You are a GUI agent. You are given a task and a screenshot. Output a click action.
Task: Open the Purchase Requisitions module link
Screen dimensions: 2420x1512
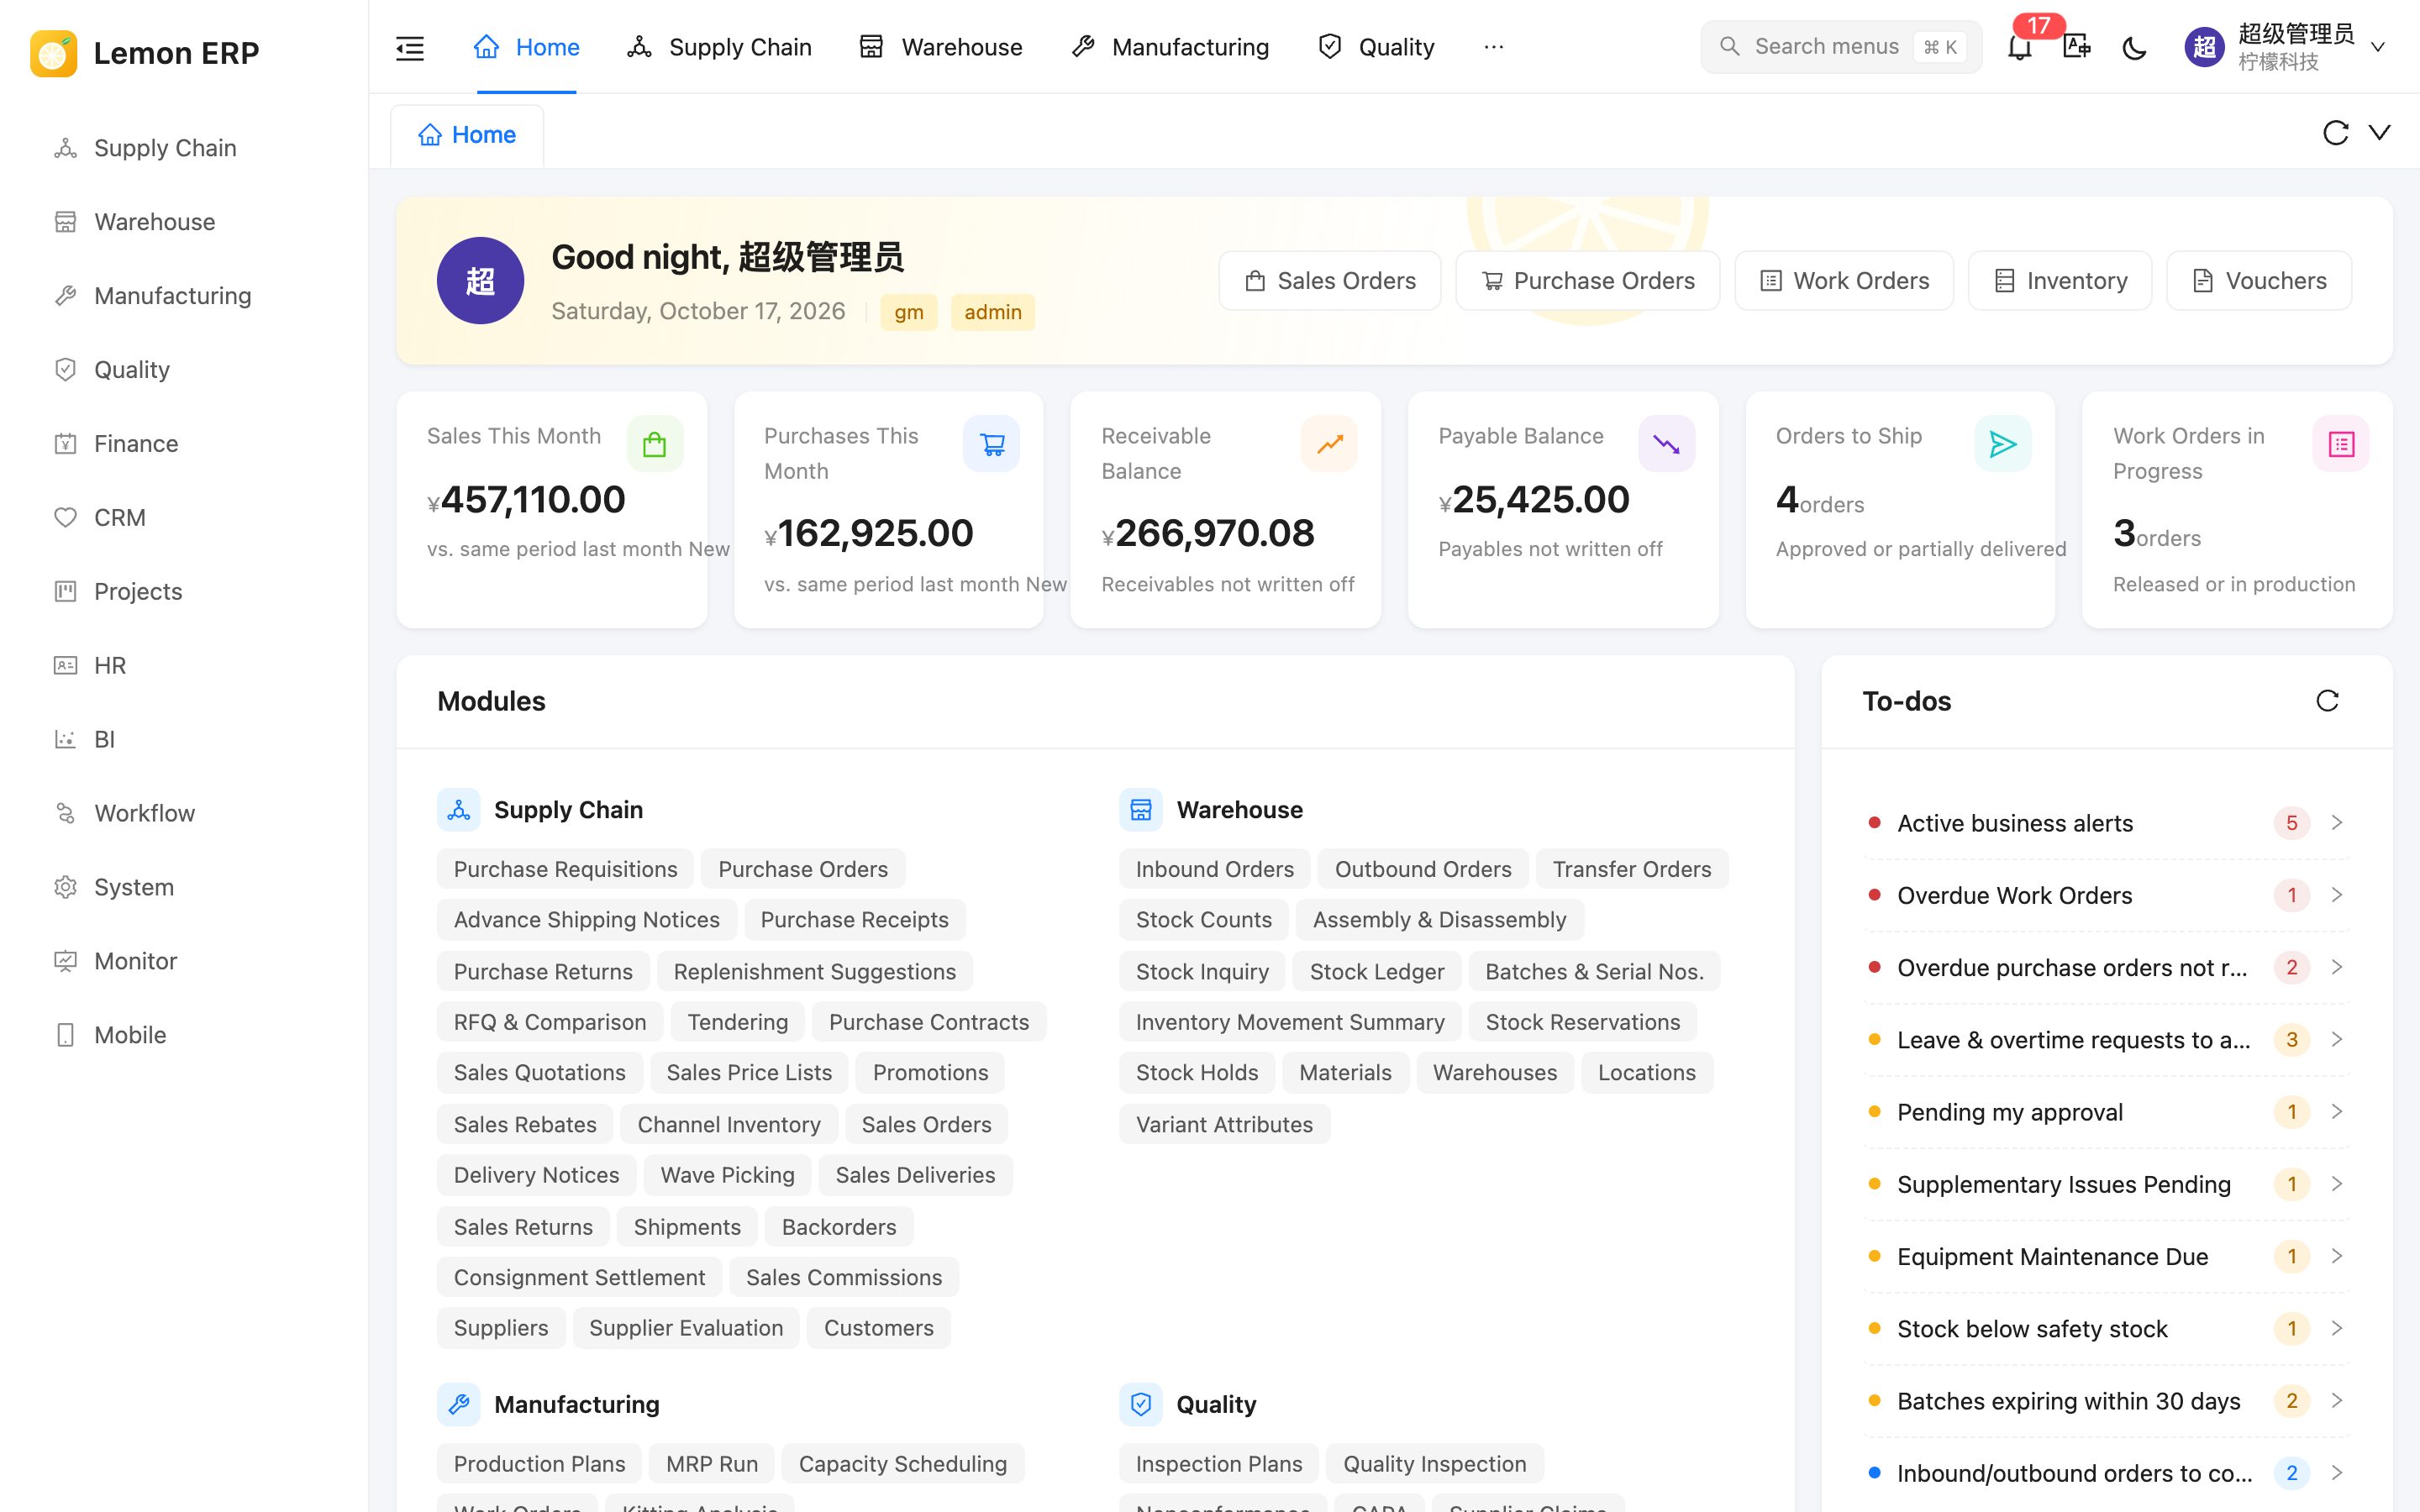pyautogui.click(x=566, y=869)
